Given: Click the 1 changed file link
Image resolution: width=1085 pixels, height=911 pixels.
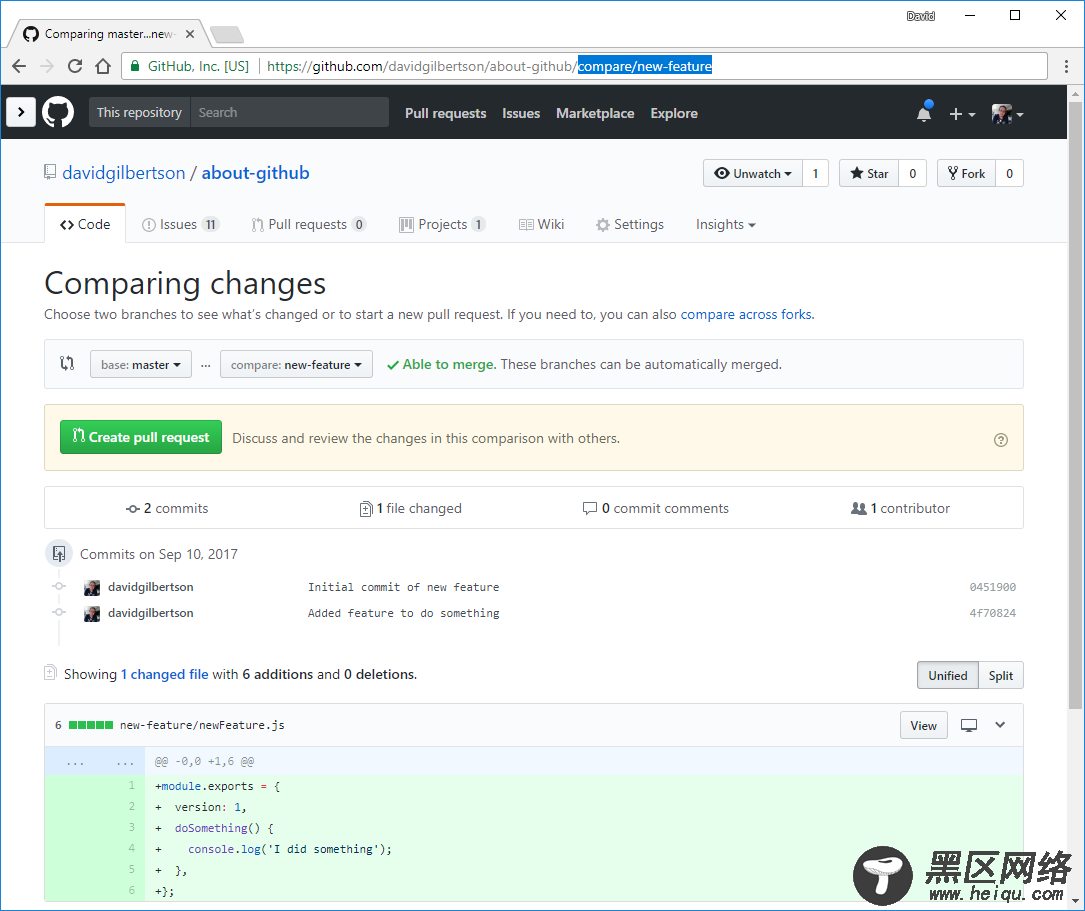Looking at the screenshot, I should (x=165, y=674).
